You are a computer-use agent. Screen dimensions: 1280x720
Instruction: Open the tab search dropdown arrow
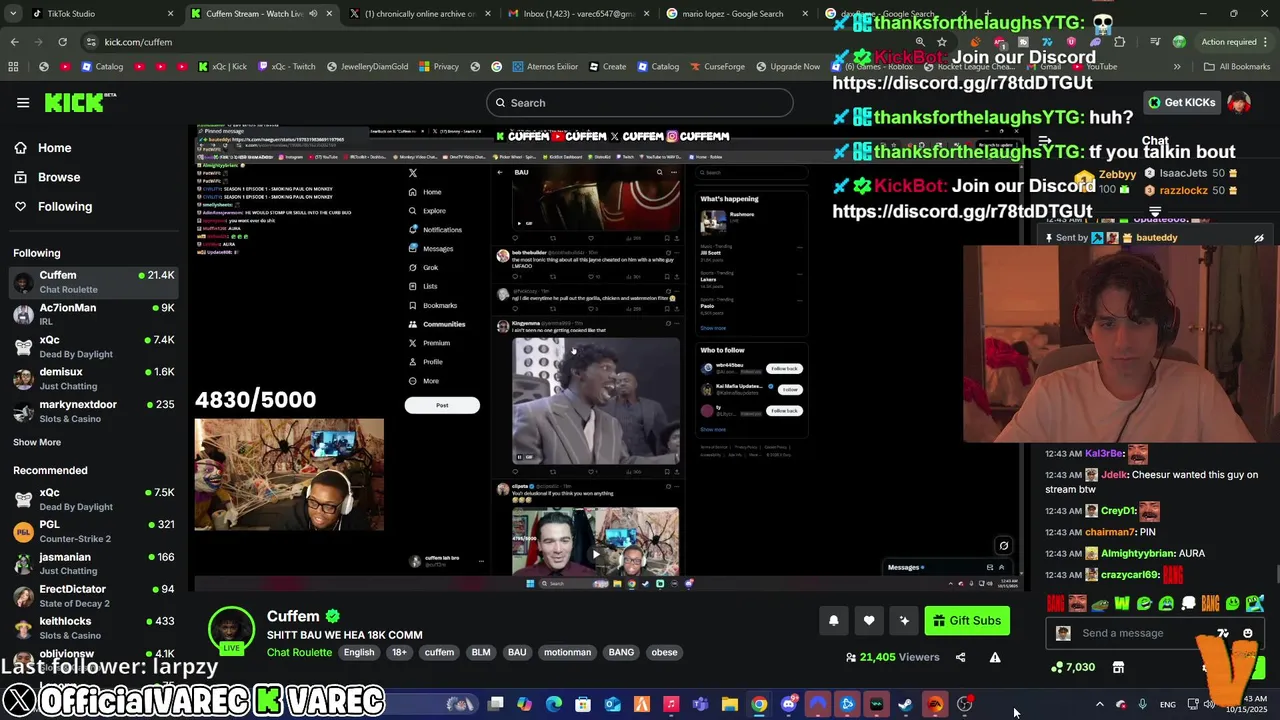click(13, 13)
